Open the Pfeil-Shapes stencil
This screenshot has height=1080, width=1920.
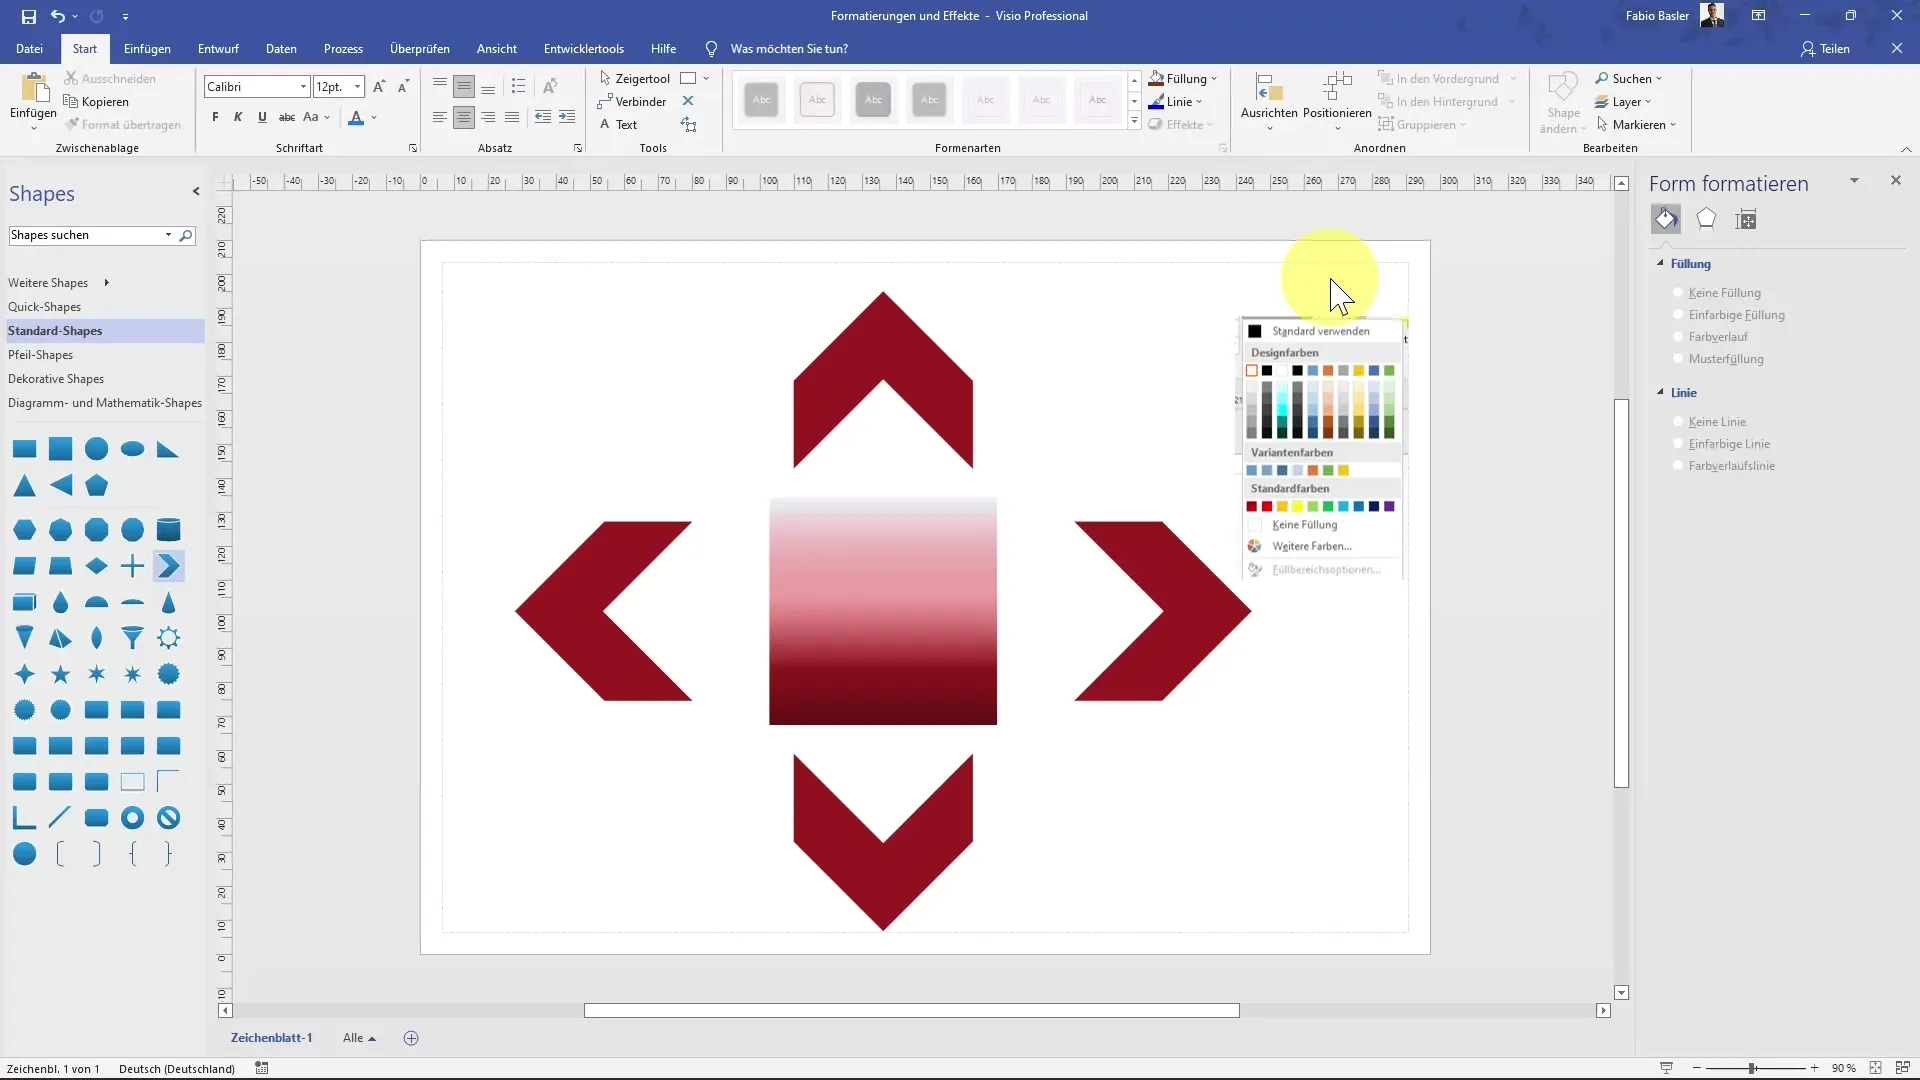[40, 355]
